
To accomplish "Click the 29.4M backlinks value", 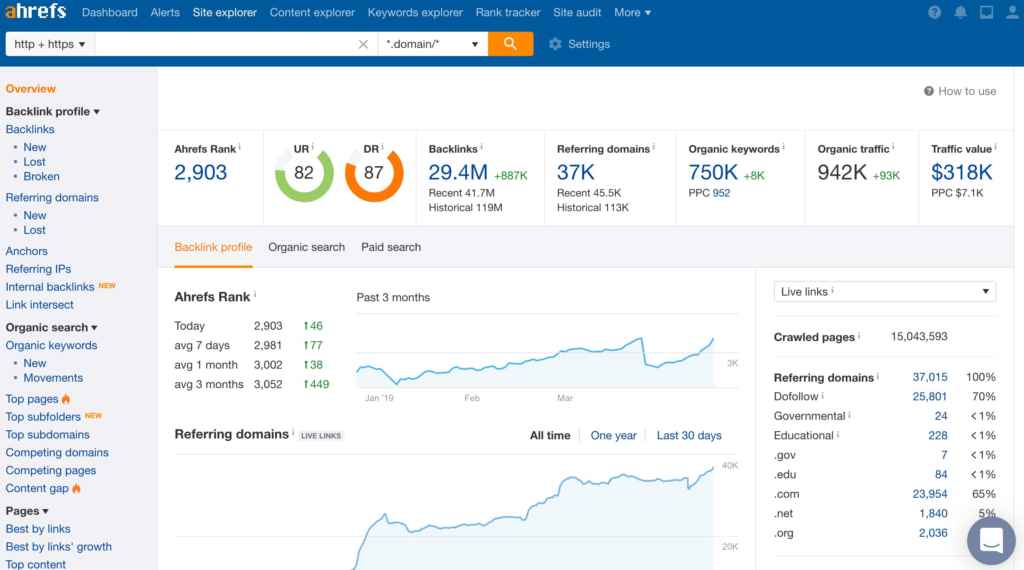I will [x=458, y=172].
